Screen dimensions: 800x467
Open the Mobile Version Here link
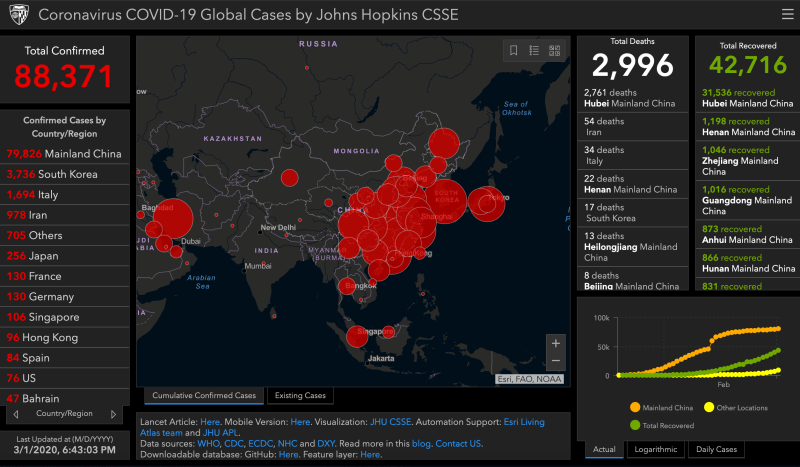(300, 422)
